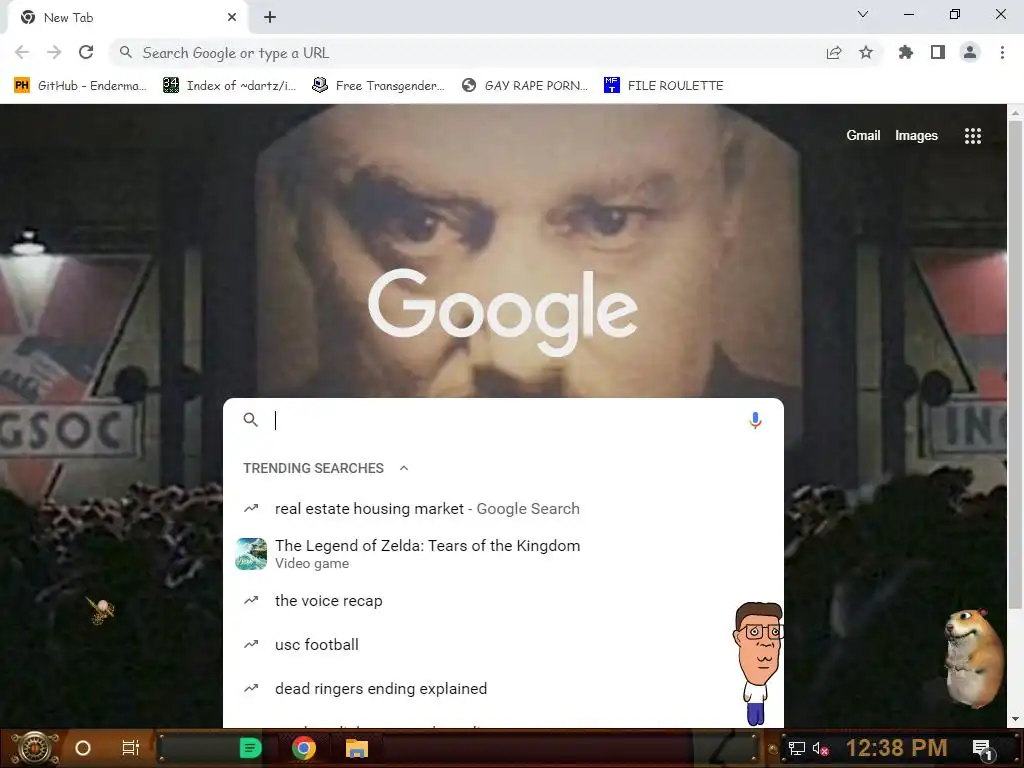Open the Google apps grid

click(x=973, y=136)
